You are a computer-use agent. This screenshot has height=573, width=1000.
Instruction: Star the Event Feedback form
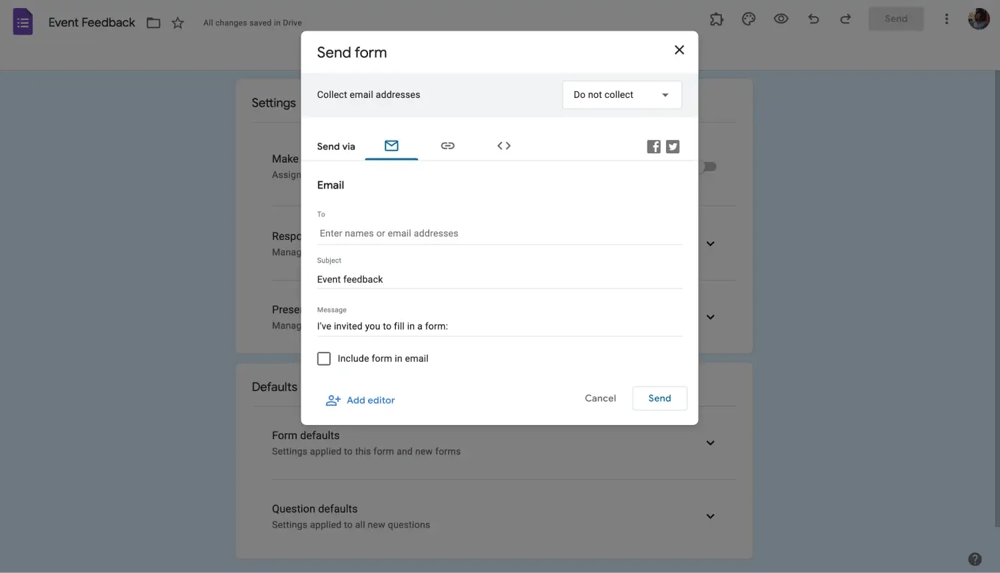coord(178,23)
